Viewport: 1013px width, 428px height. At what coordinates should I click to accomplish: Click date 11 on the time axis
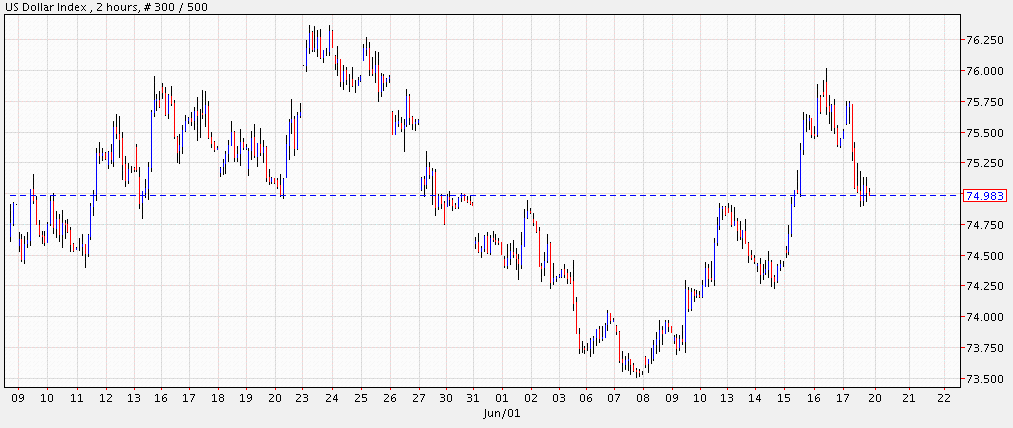[x=76, y=398]
